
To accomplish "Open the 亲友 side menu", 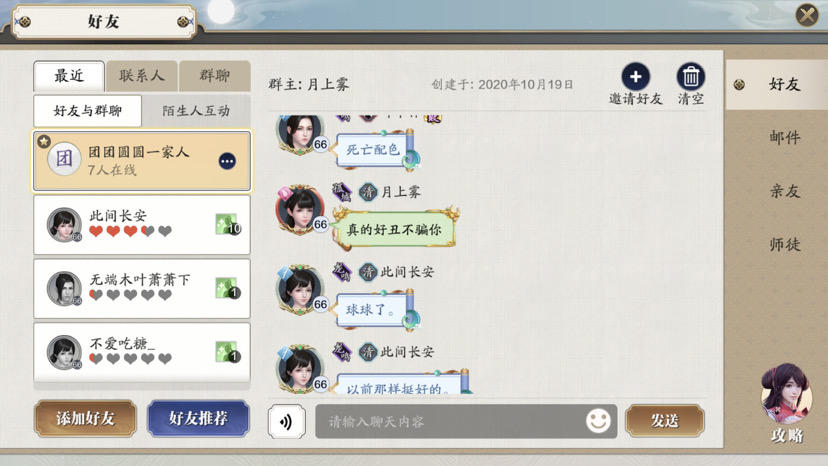I will coord(784,191).
